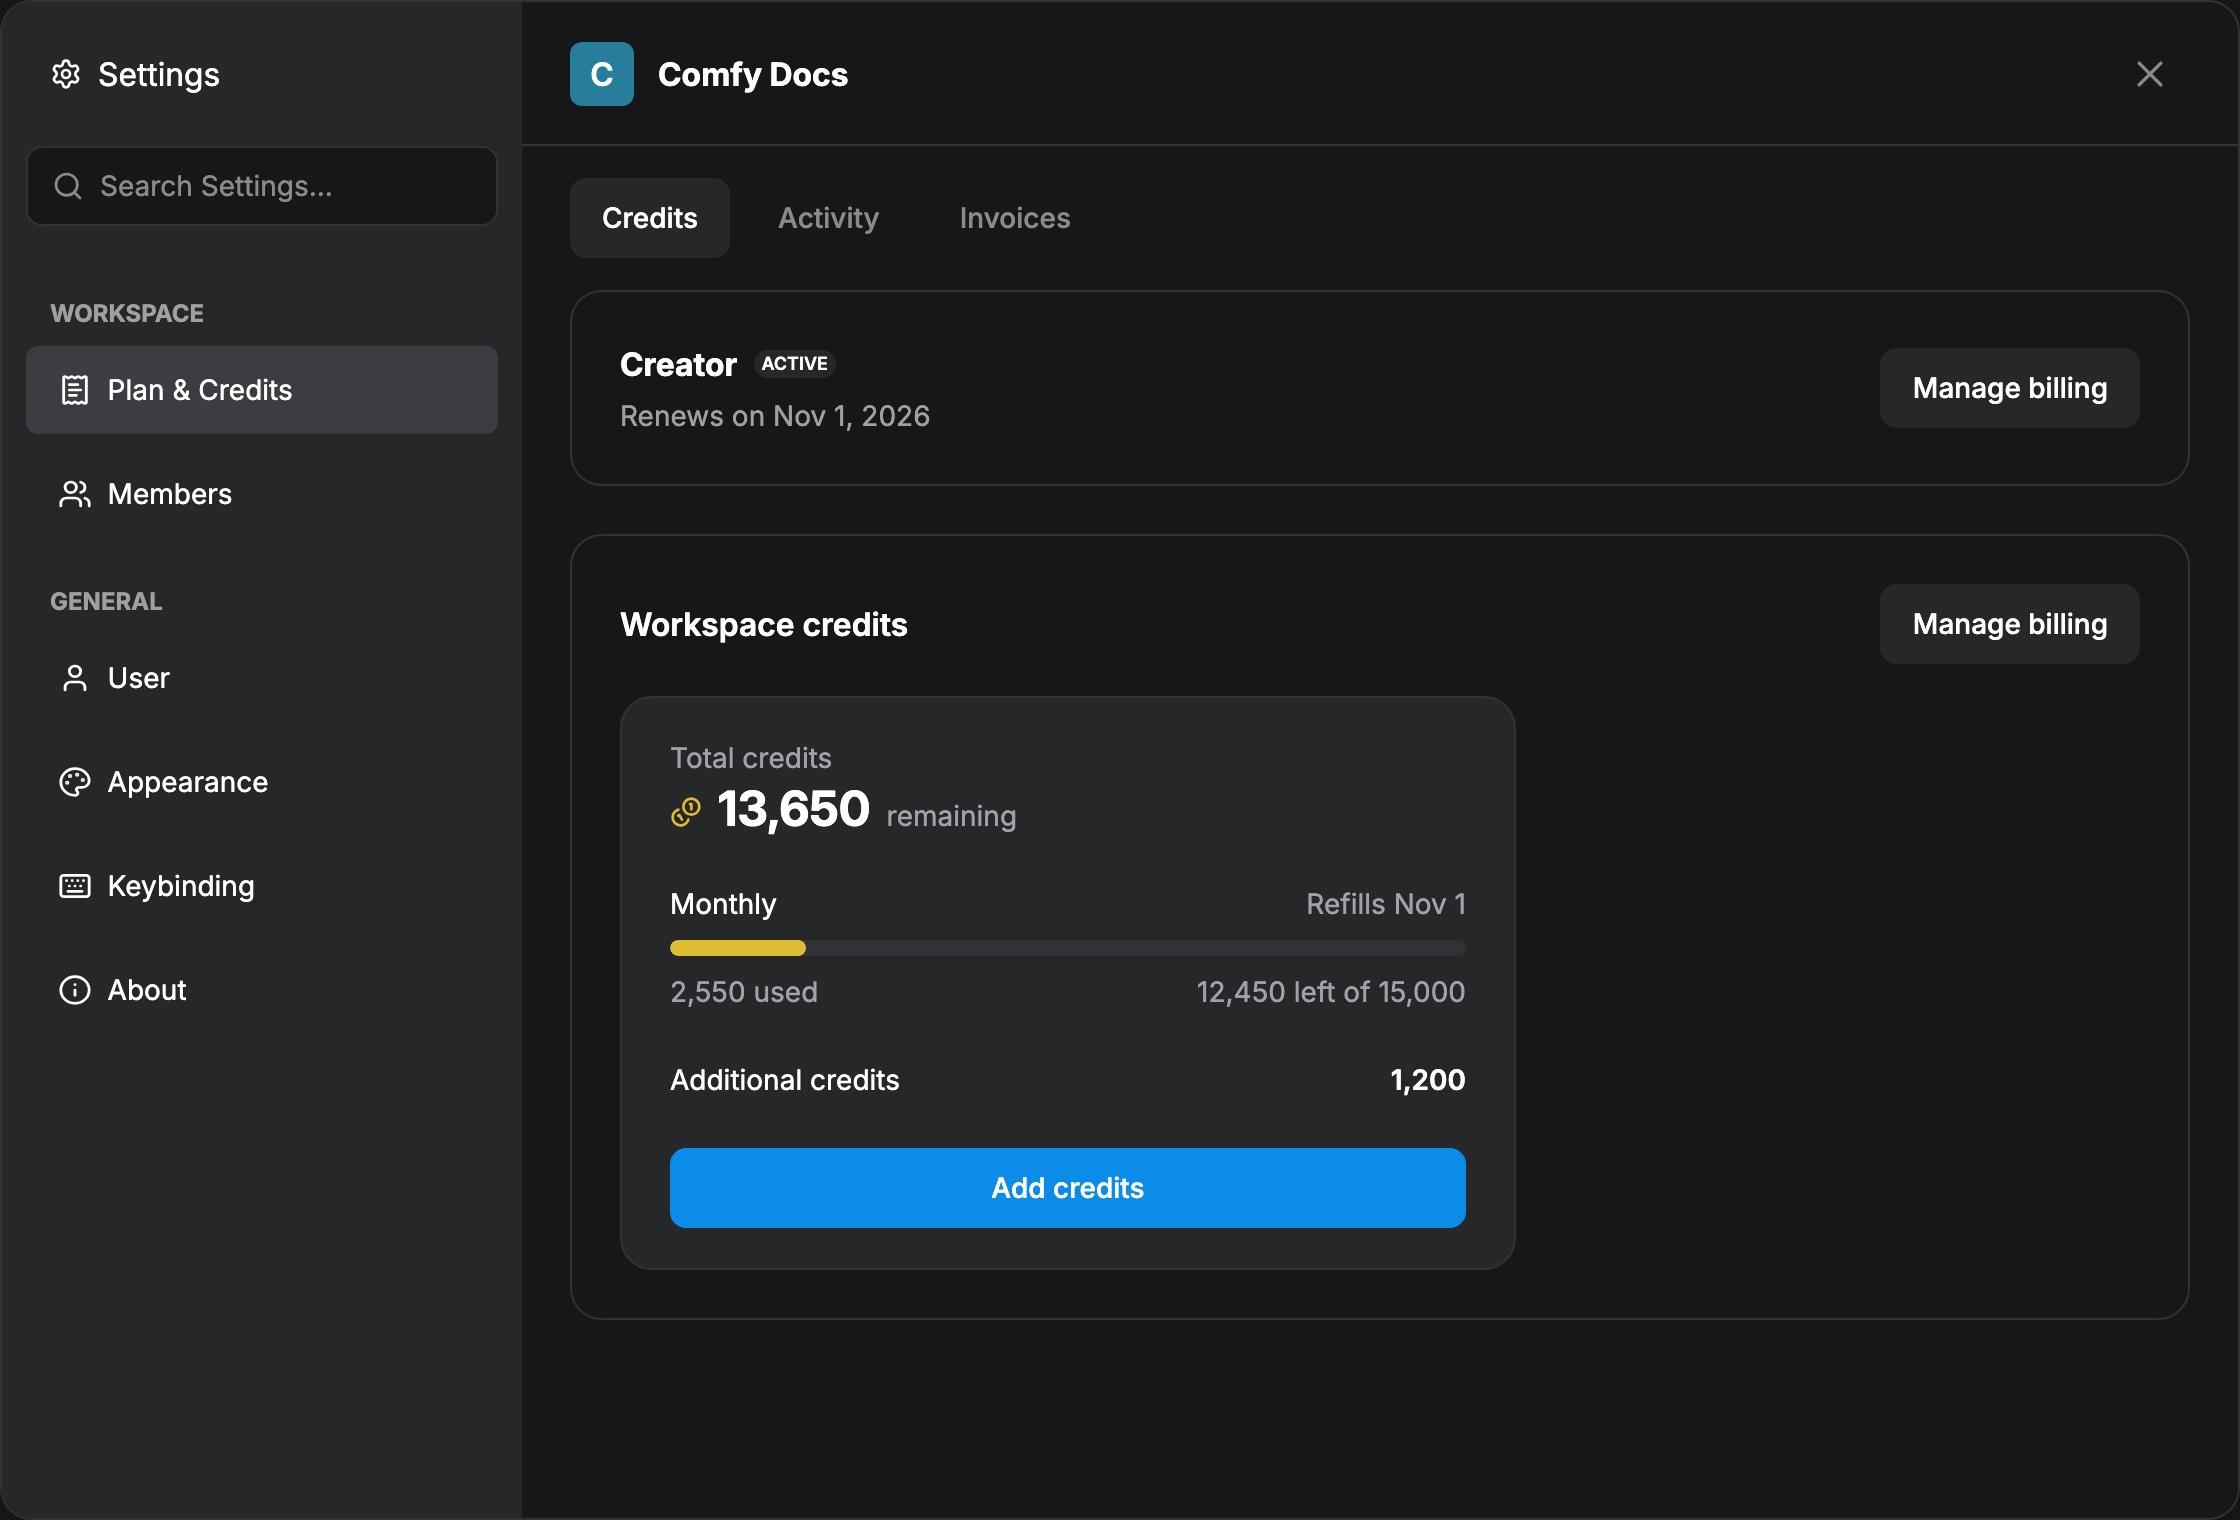Click the monthly credits usage progress bar
This screenshot has width=2240, height=1520.
[1068, 948]
